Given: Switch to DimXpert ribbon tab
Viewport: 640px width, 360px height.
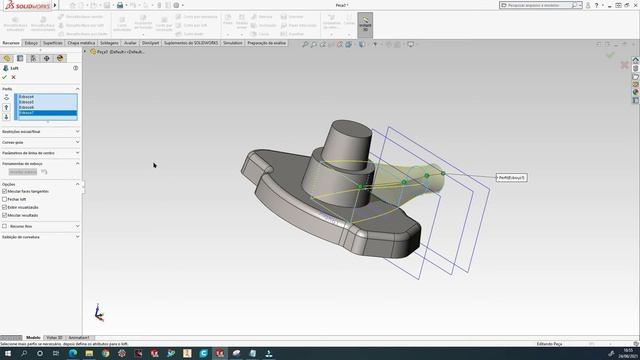Looking at the screenshot, I should 150,43.
